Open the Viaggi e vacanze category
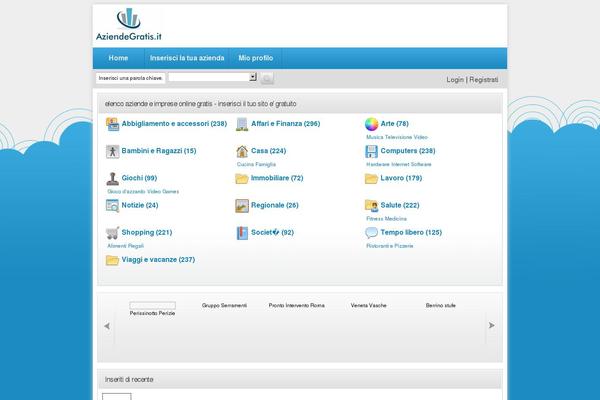Image resolution: width=600 pixels, height=400 pixels. pos(158,259)
